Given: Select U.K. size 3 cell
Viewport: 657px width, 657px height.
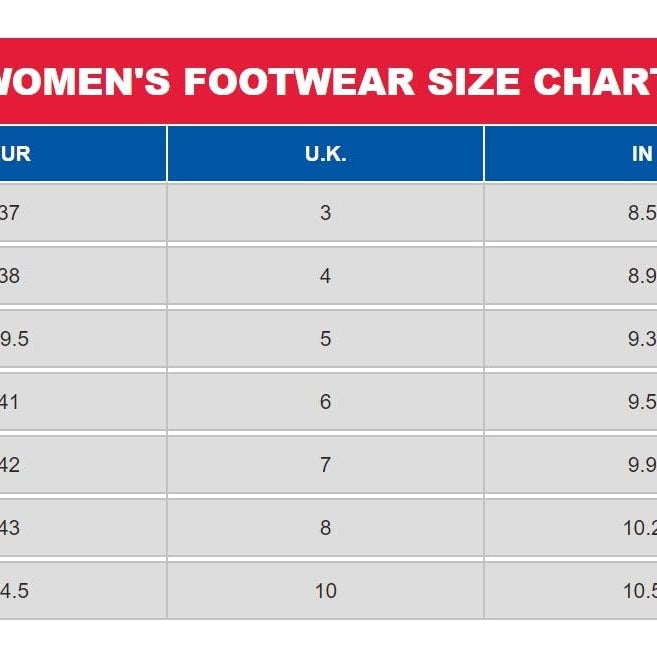Looking at the screenshot, I should click(x=325, y=213).
